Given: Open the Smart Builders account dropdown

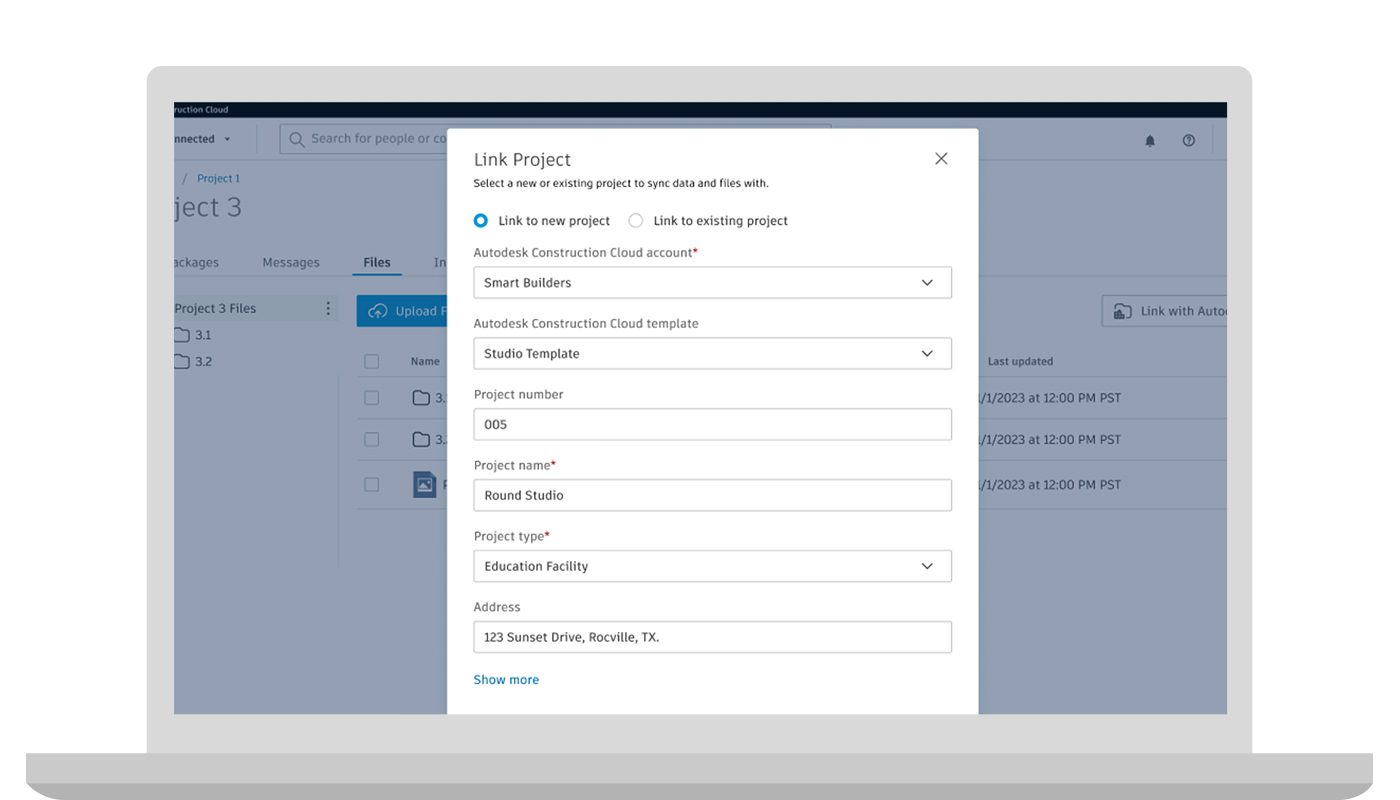Looking at the screenshot, I should 712,283.
